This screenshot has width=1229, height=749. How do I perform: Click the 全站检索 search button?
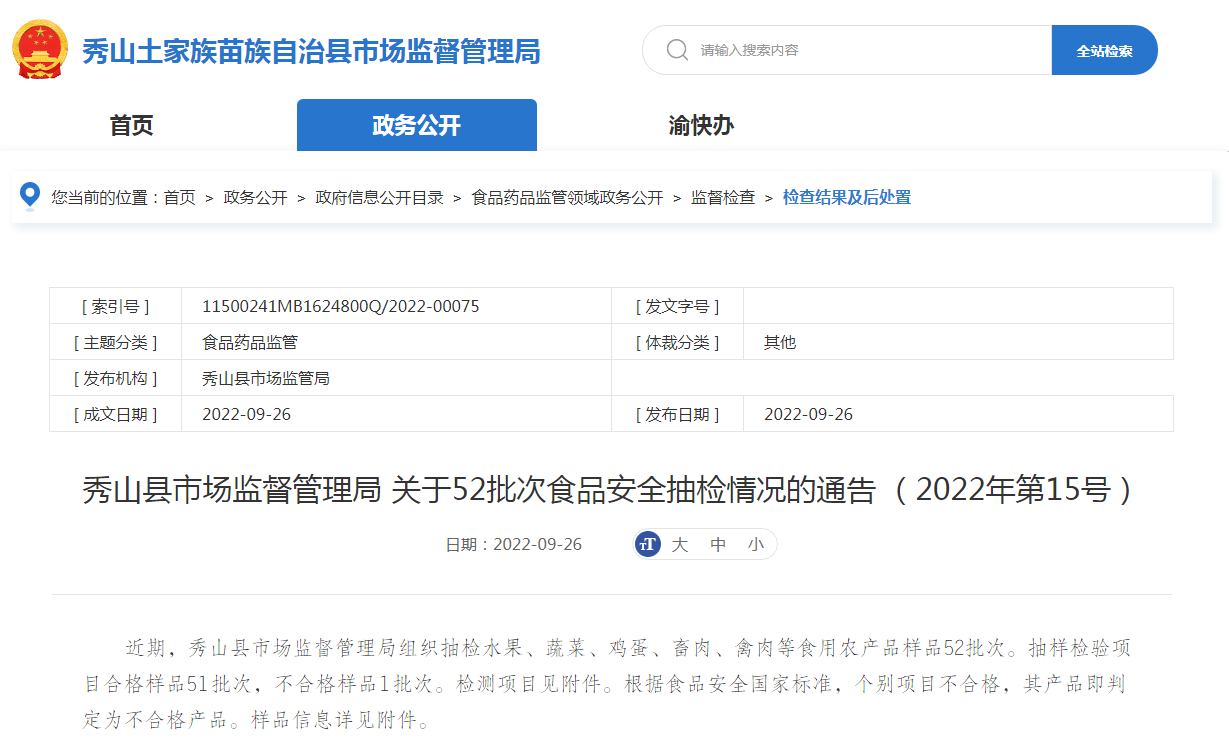tap(1104, 50)
